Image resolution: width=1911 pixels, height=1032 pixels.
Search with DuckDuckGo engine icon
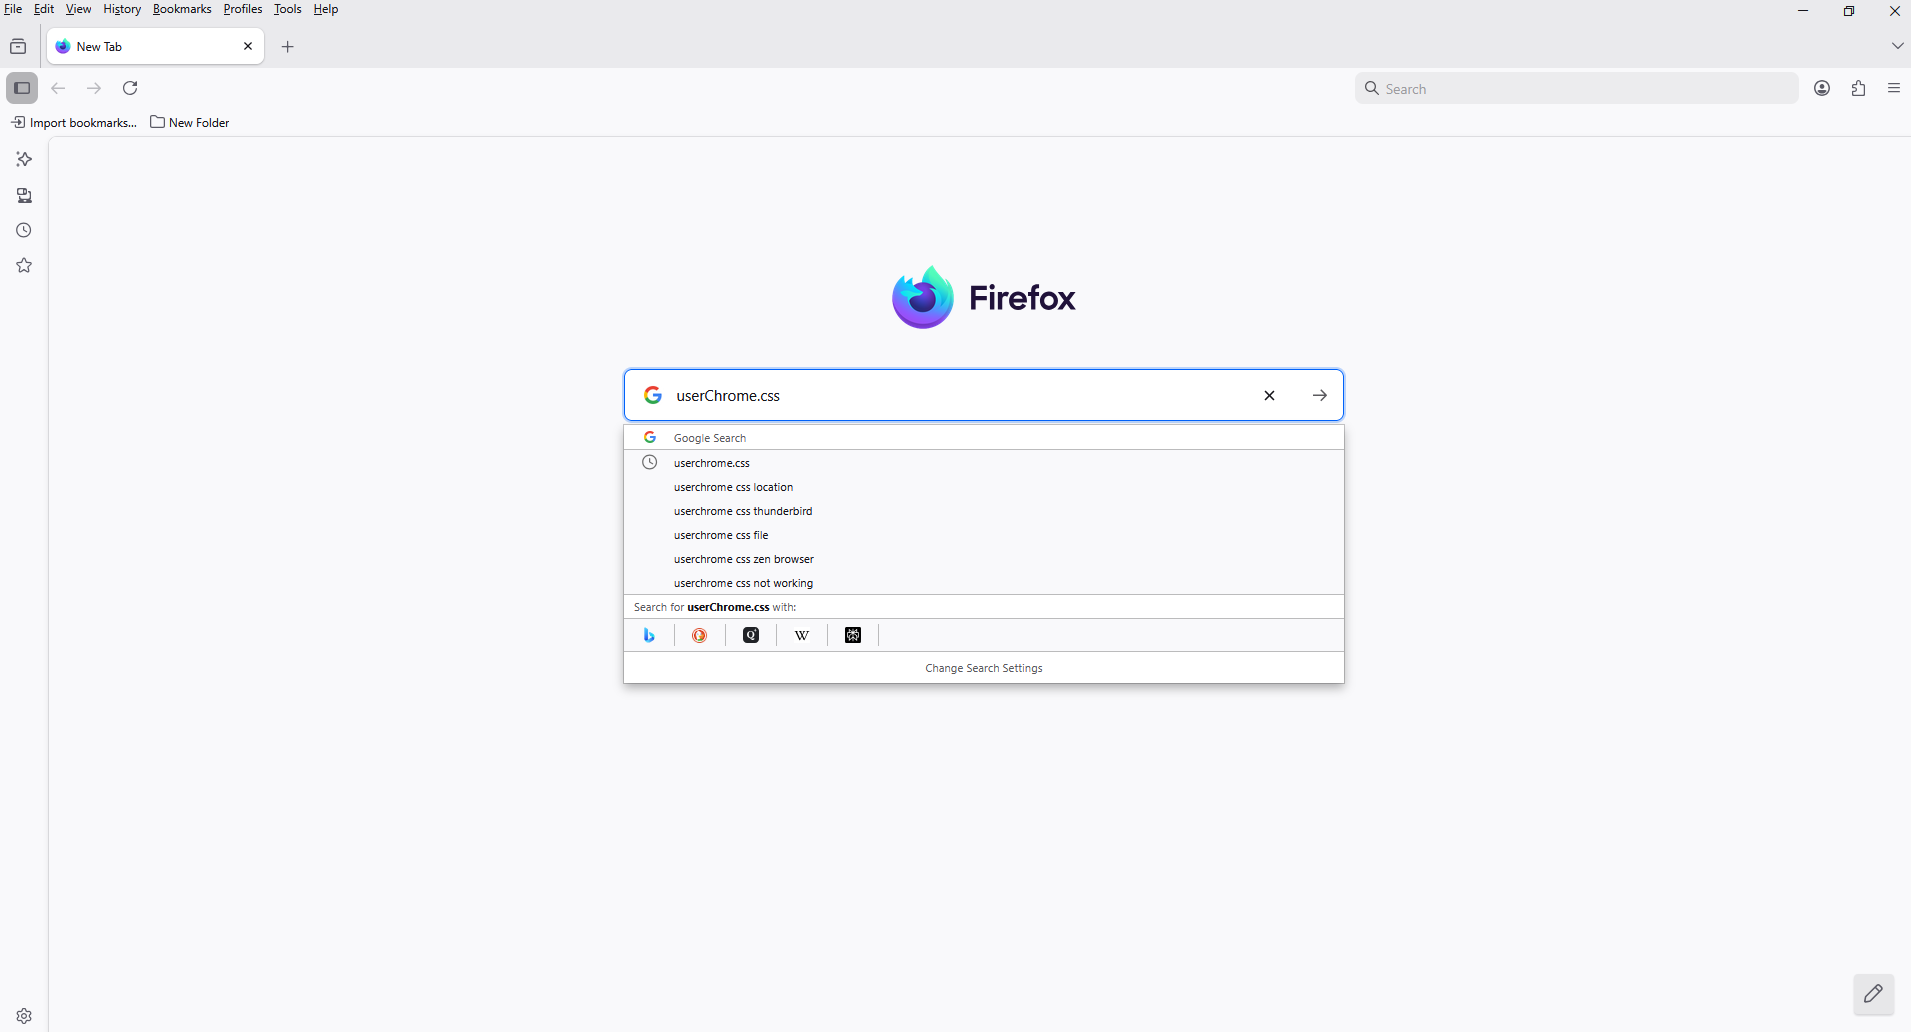[700, 635]
